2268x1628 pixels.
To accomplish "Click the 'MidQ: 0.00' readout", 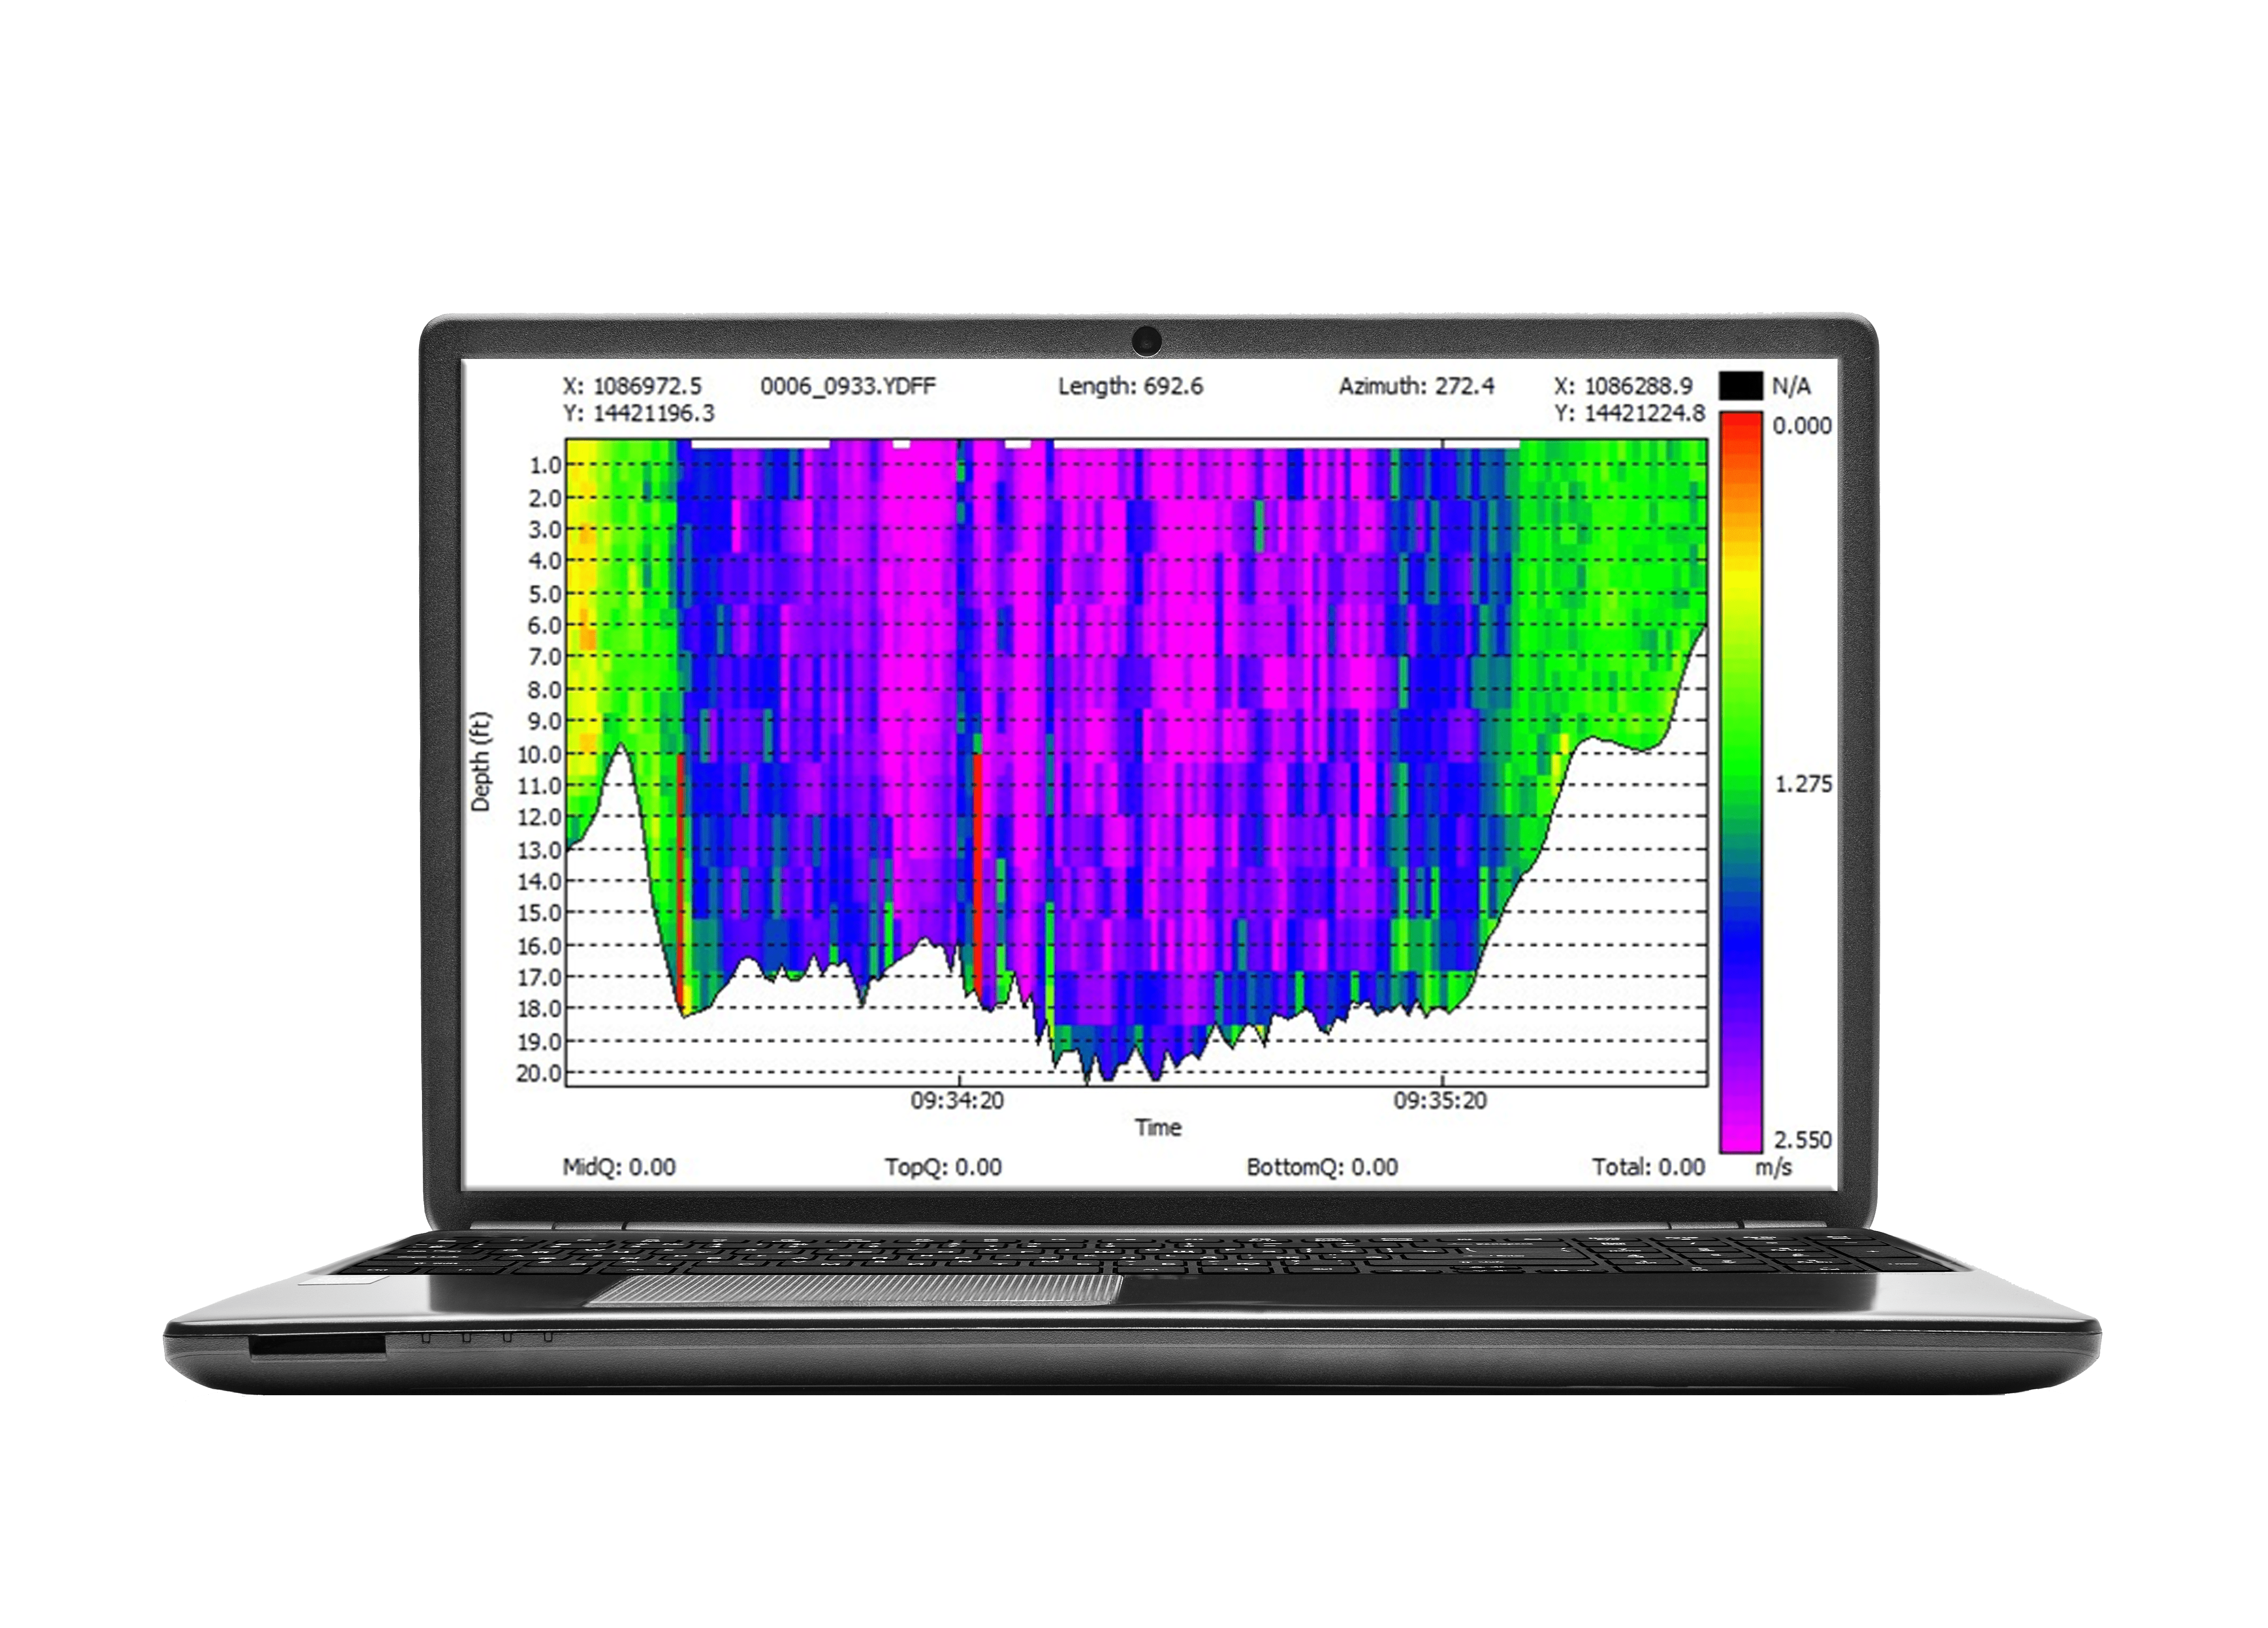I will (619, 1166).
